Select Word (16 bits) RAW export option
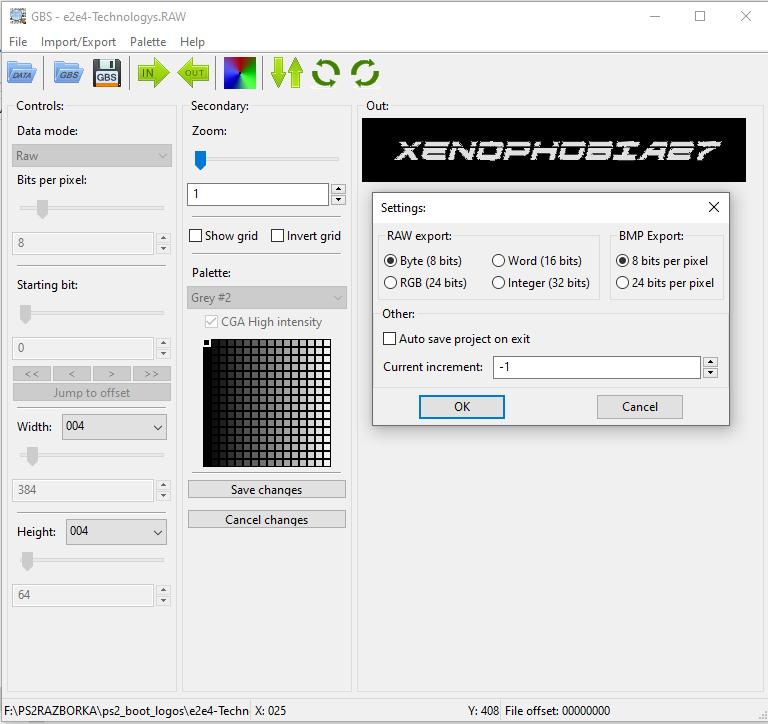The image size is (768, 724). [499, 261]
